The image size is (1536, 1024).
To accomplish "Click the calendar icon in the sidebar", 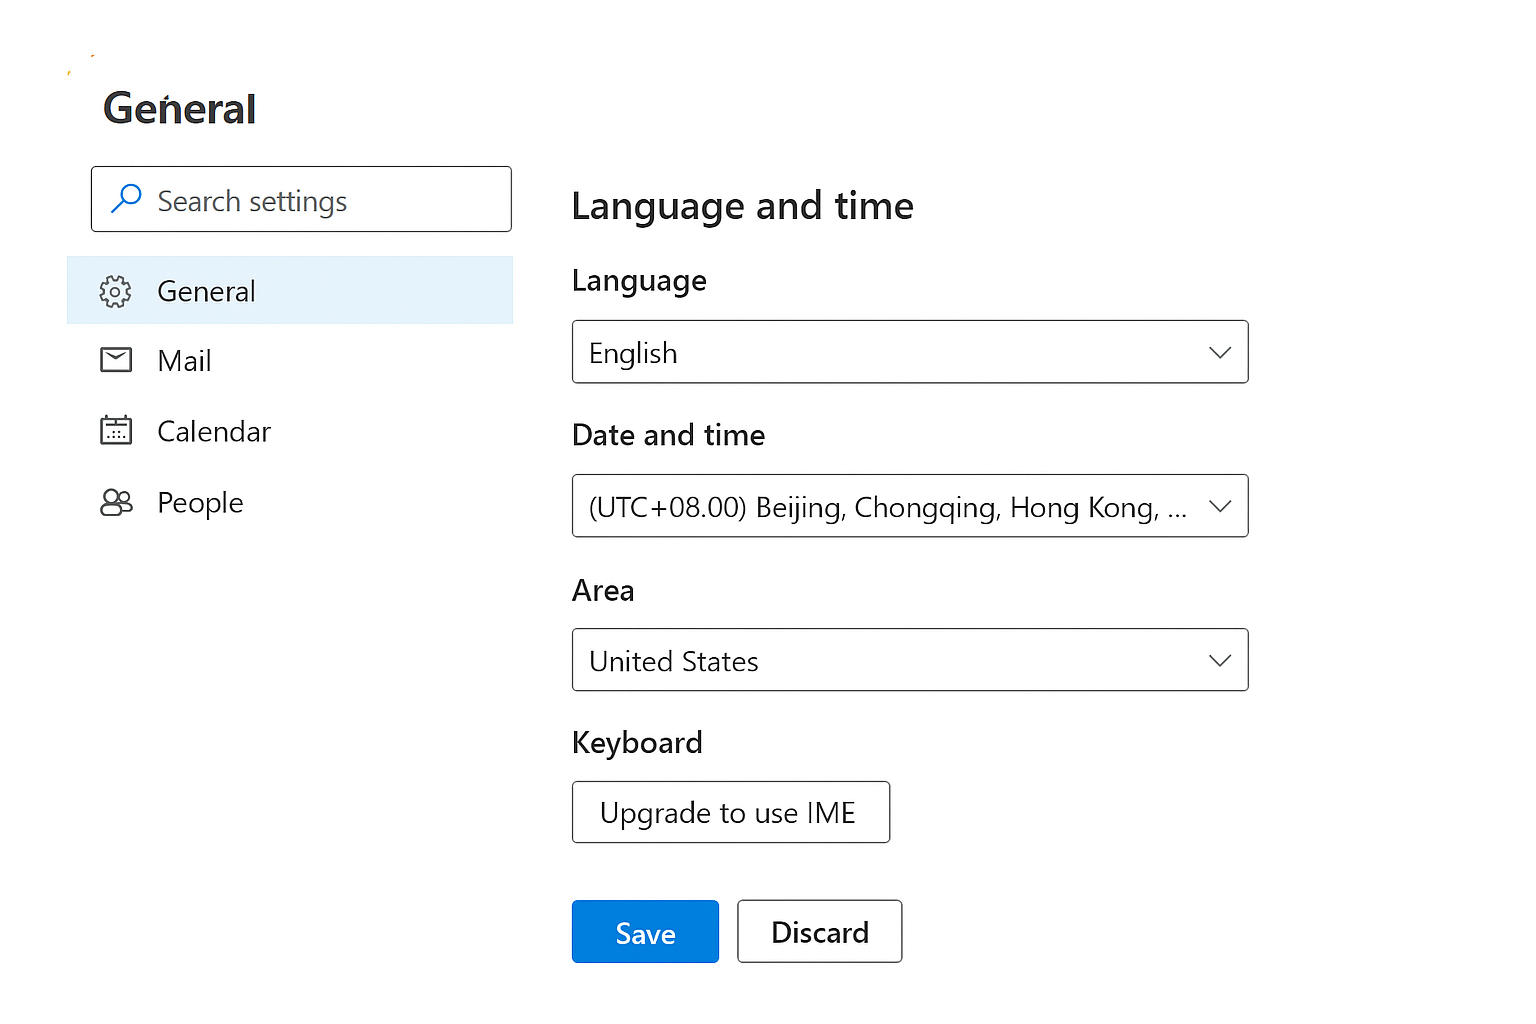I will pos(116,430).
